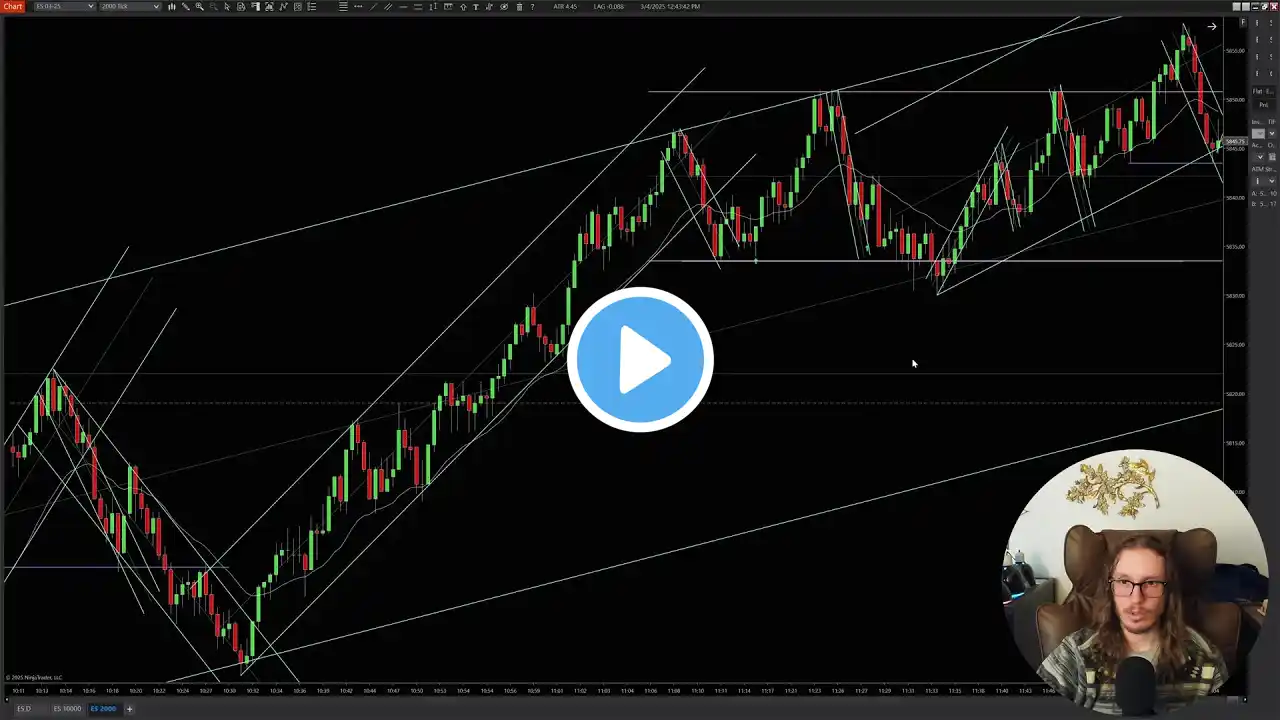
Task: Add a new chart tab with plus
Action: [129, 709]
